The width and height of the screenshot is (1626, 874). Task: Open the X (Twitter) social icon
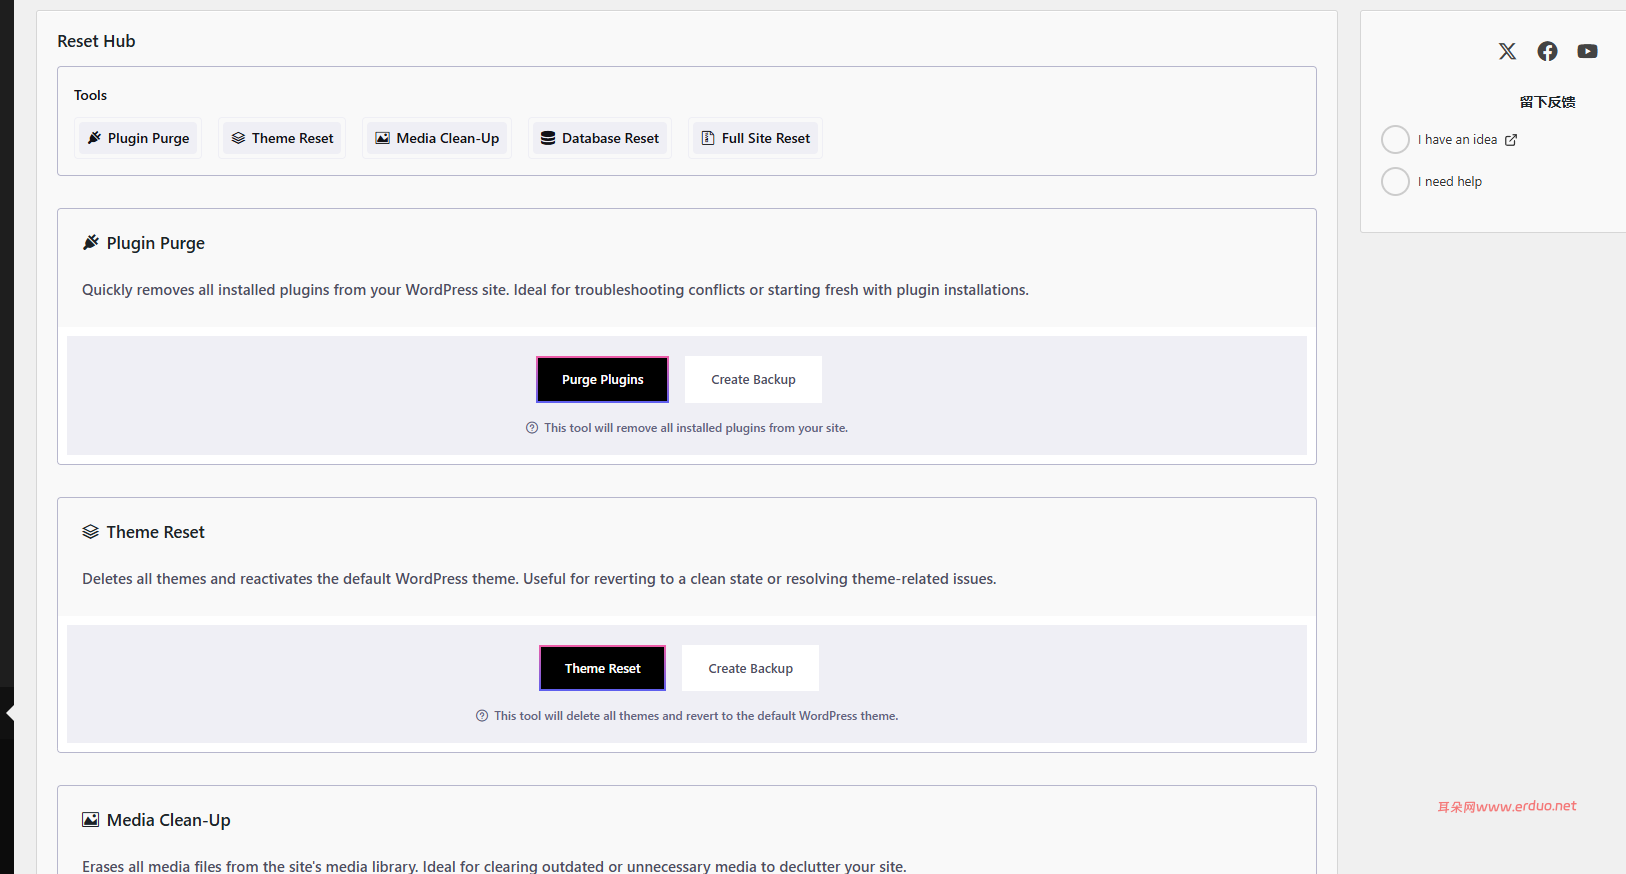1507,51
